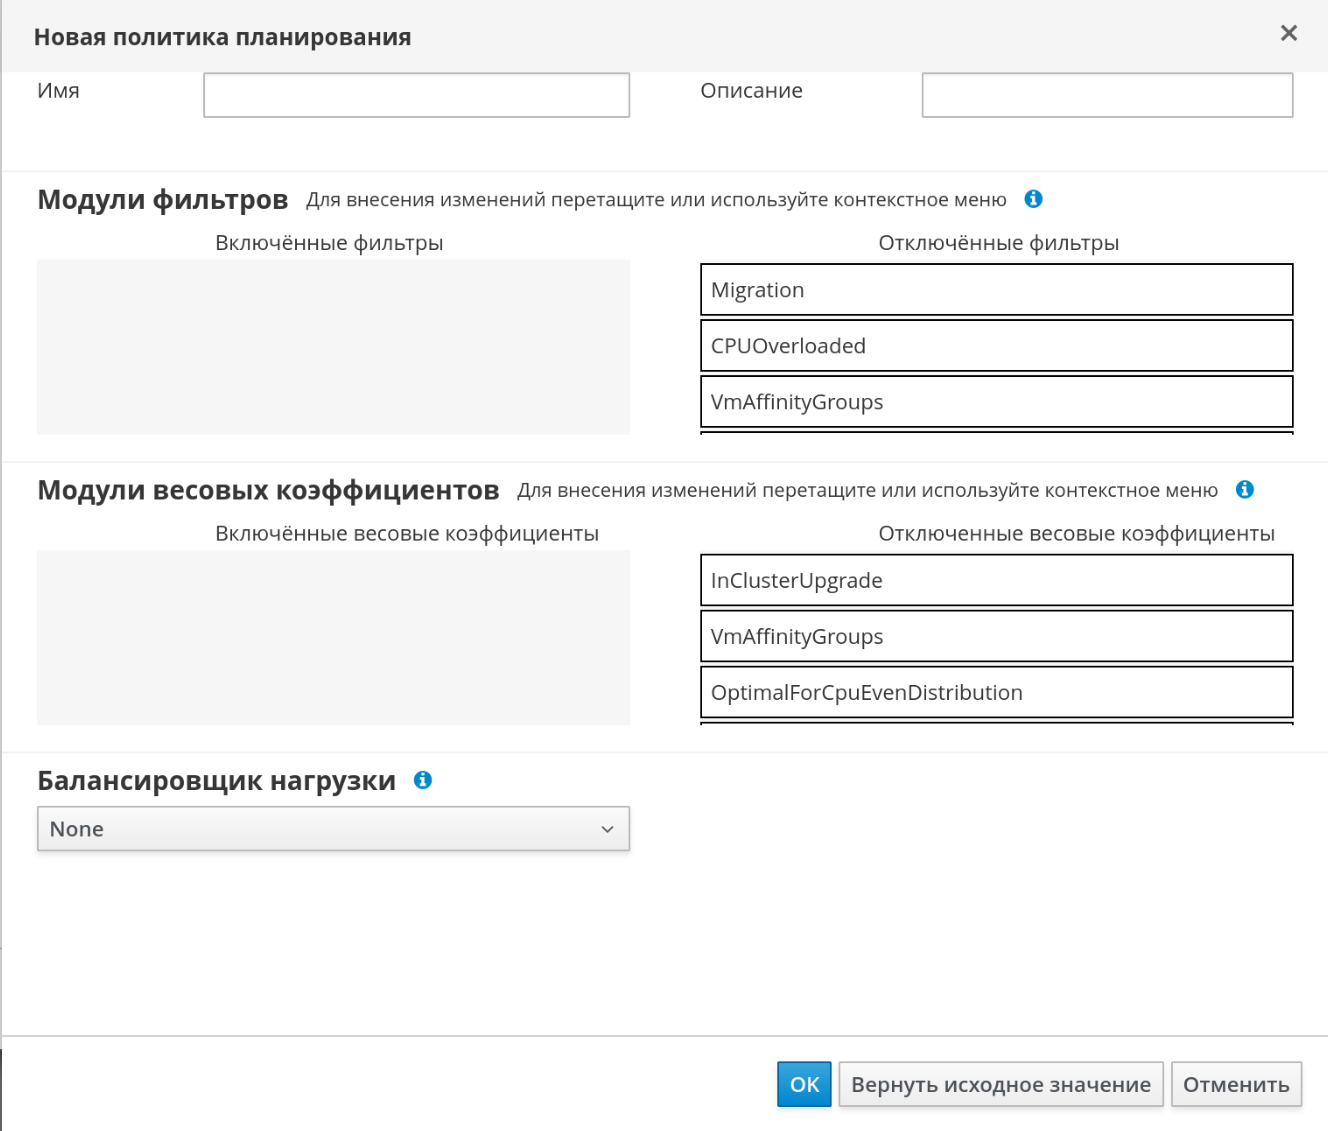Click the Отключённые фильтры column header
The image size is (1329, 1131).
click(998, 243)
